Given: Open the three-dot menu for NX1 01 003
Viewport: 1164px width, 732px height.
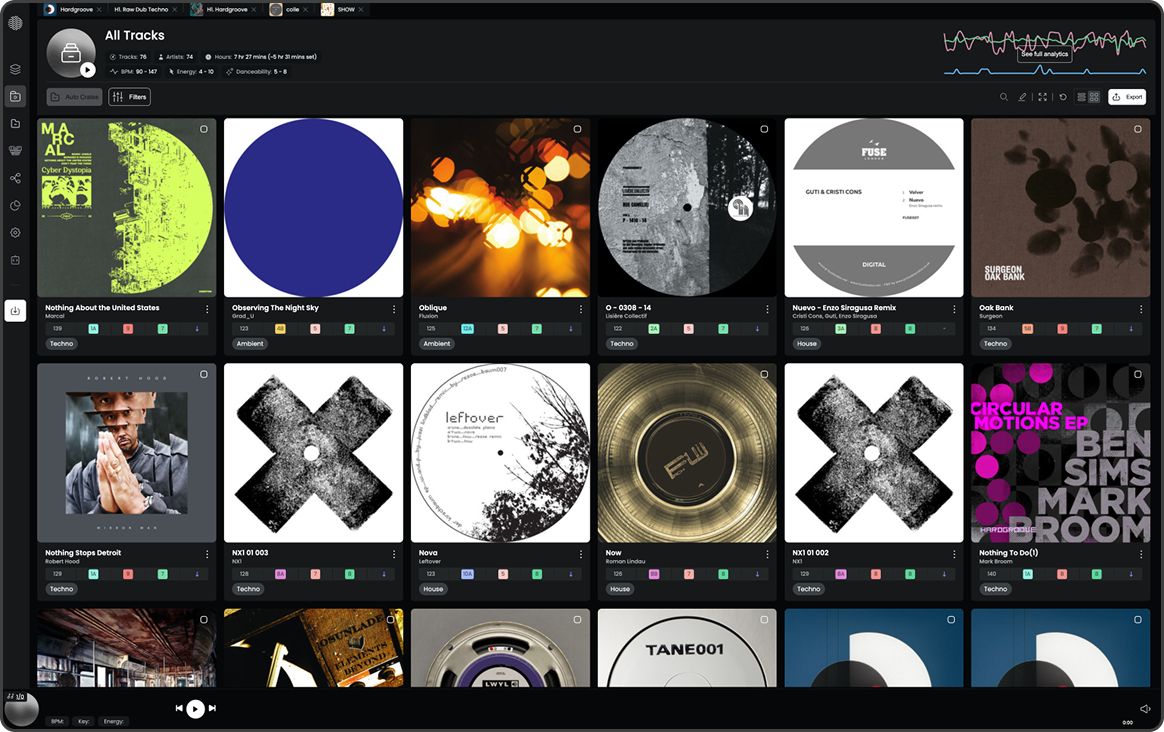Looking at the screenshot, I should [x=393, y=555].
